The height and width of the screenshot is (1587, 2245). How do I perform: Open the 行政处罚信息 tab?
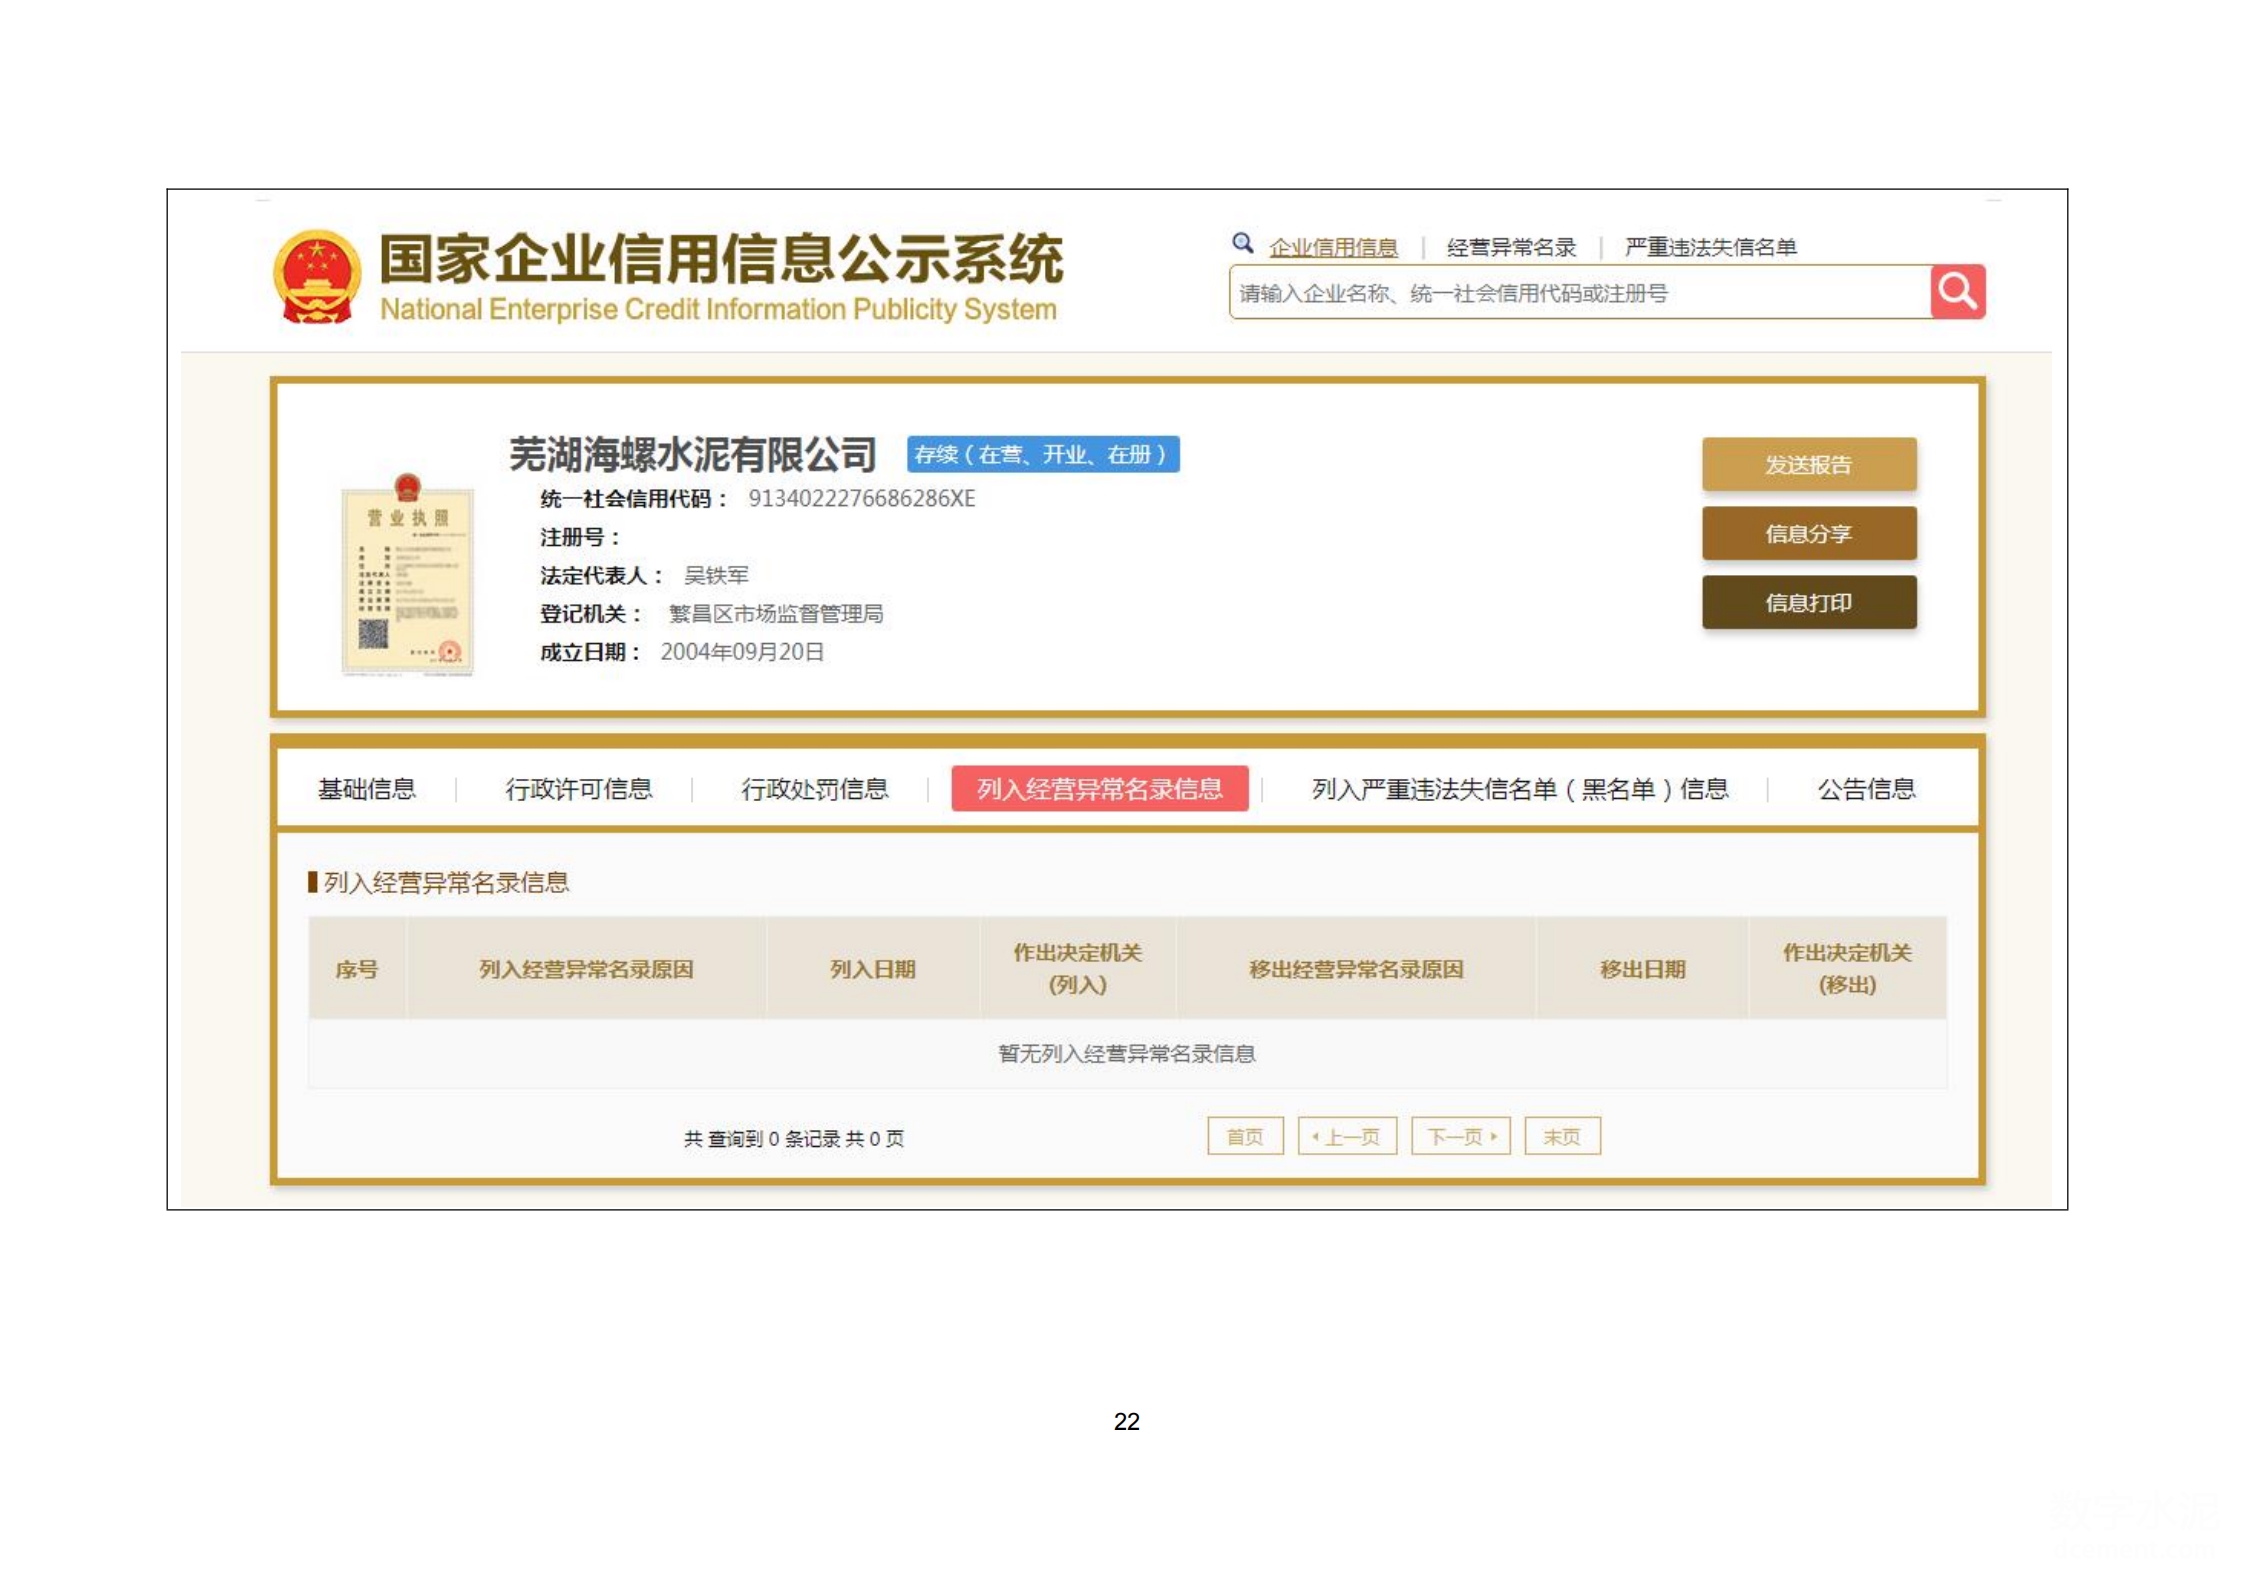814,789
